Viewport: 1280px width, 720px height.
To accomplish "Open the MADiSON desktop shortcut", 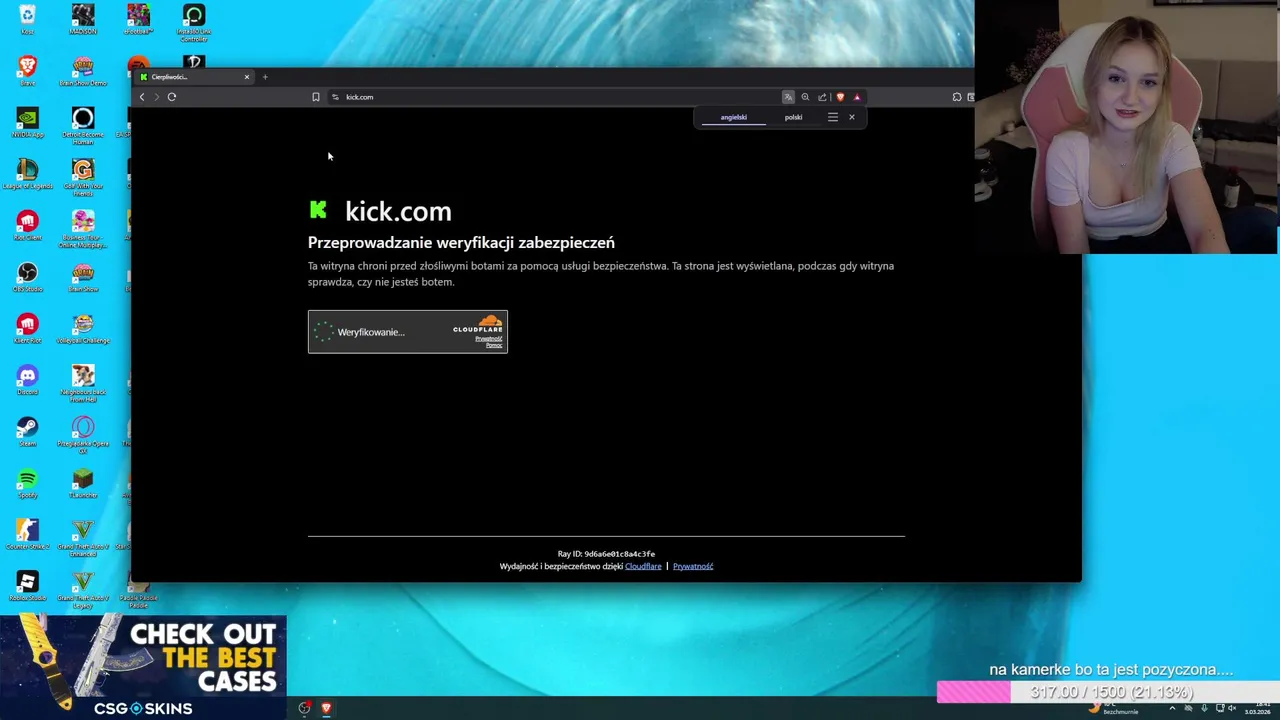I will (x=83, y=20).
